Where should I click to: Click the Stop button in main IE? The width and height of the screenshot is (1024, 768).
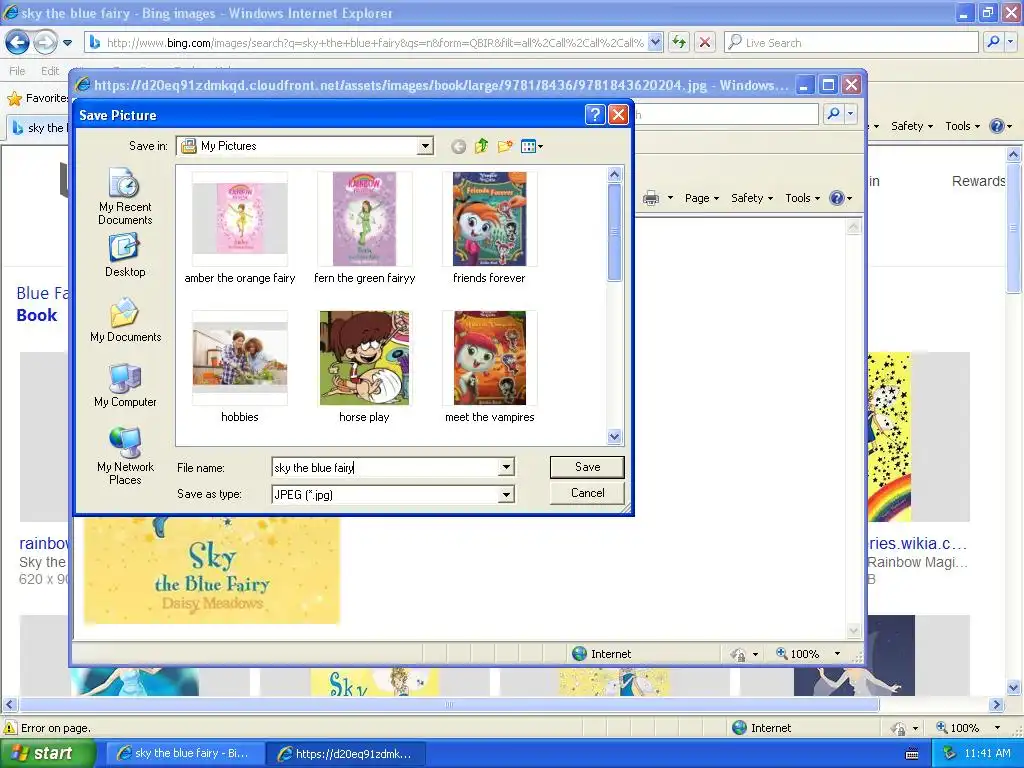705,42
